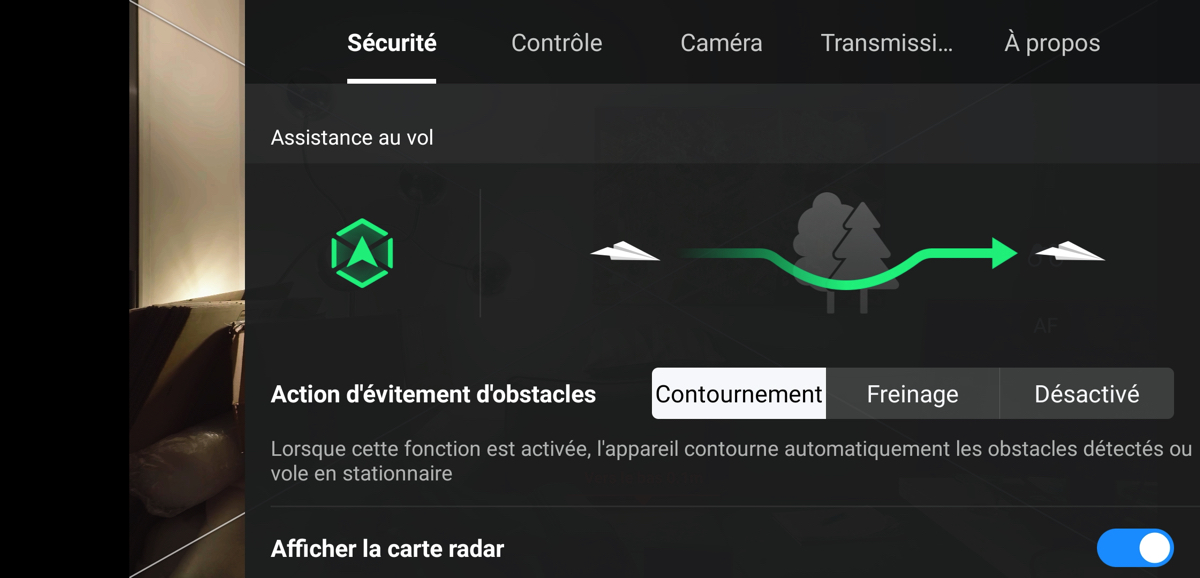
Task: Open the Transmissi... tab
Action: point(887,43)
